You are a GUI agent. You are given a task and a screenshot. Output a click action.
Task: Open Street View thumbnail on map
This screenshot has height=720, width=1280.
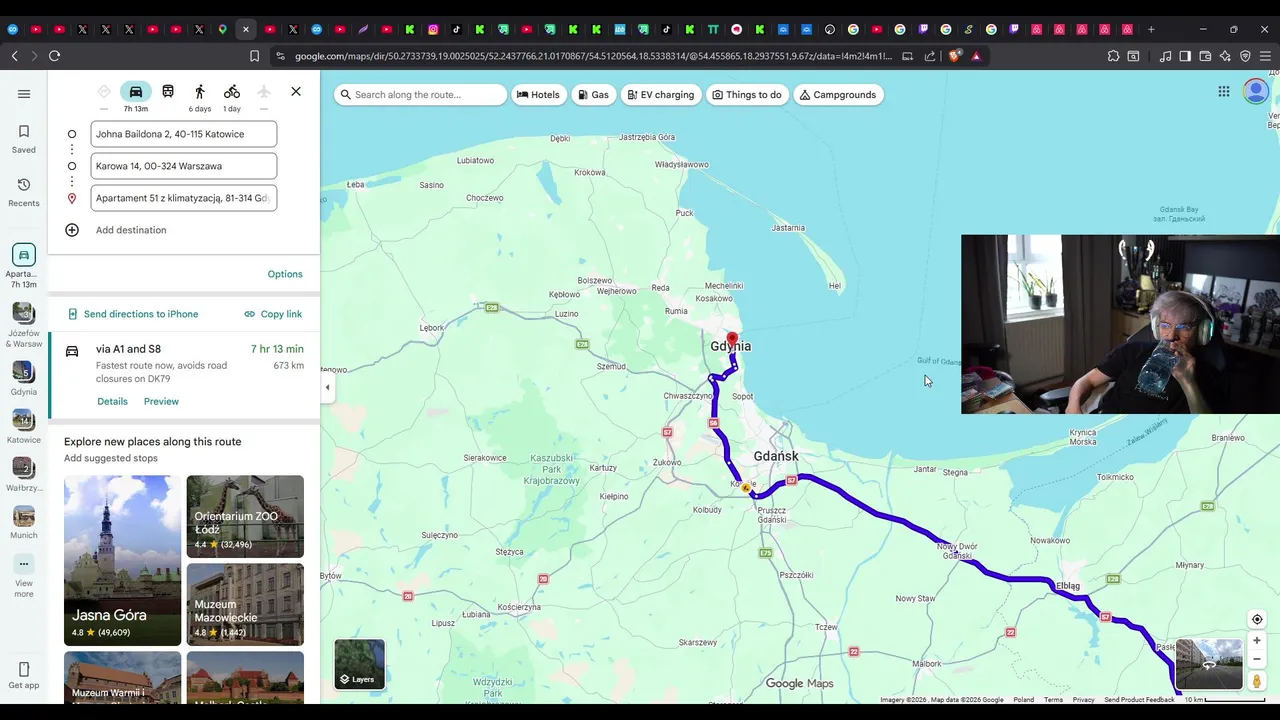[x=1209, y=664]
